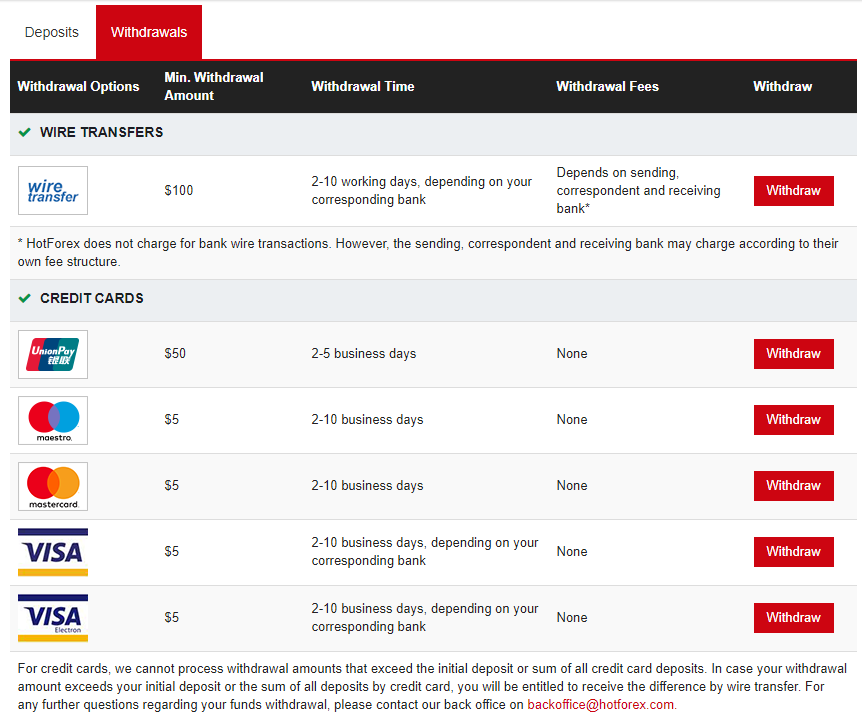
Task: Click the wire transfer logo
Action: pyautogui.click(x=53, y=190)
